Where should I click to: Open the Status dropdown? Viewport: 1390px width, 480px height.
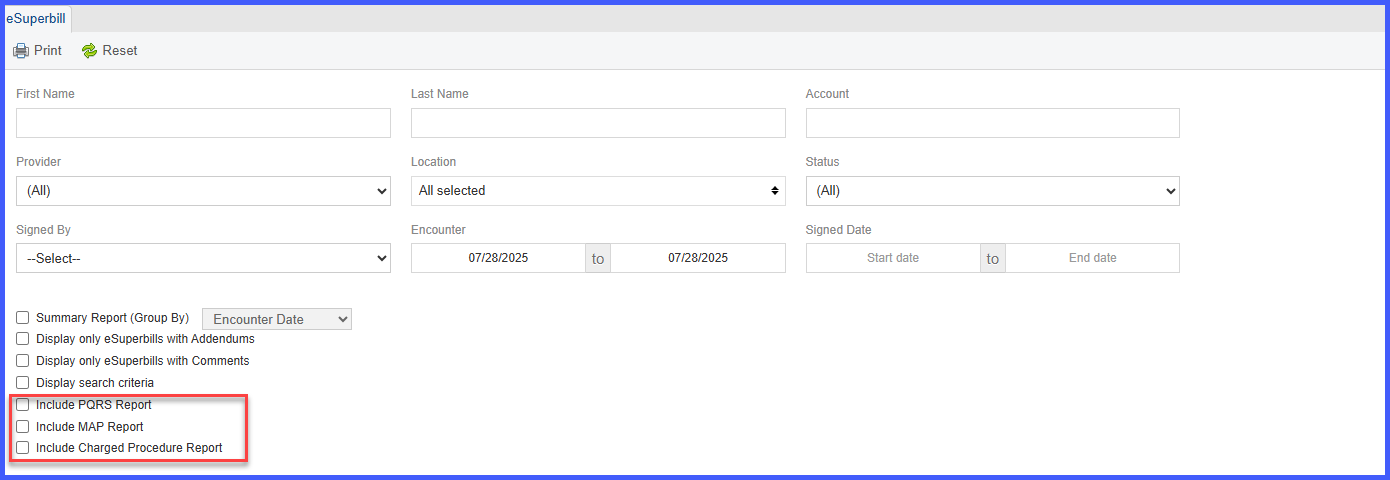[x=993, y=191]
